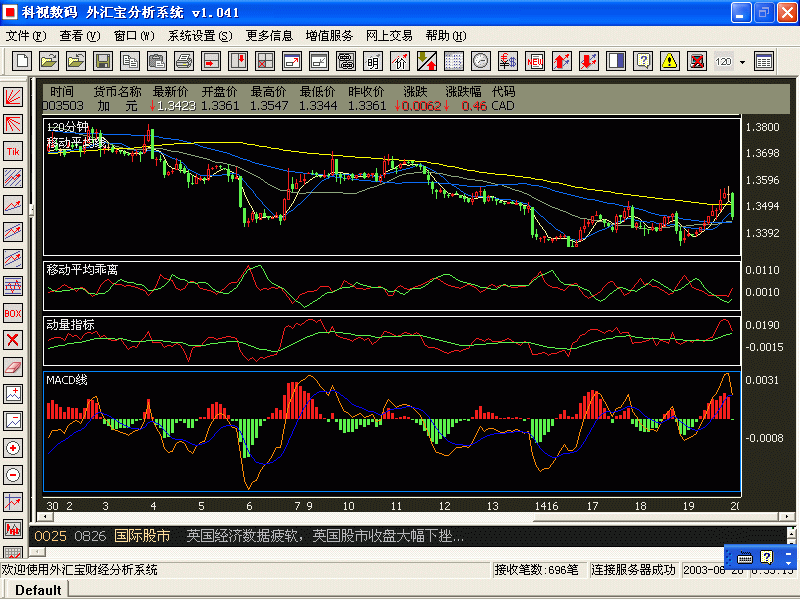
Task: Select the BOX tool in left sidebar
Action: [x=13, y=313]
